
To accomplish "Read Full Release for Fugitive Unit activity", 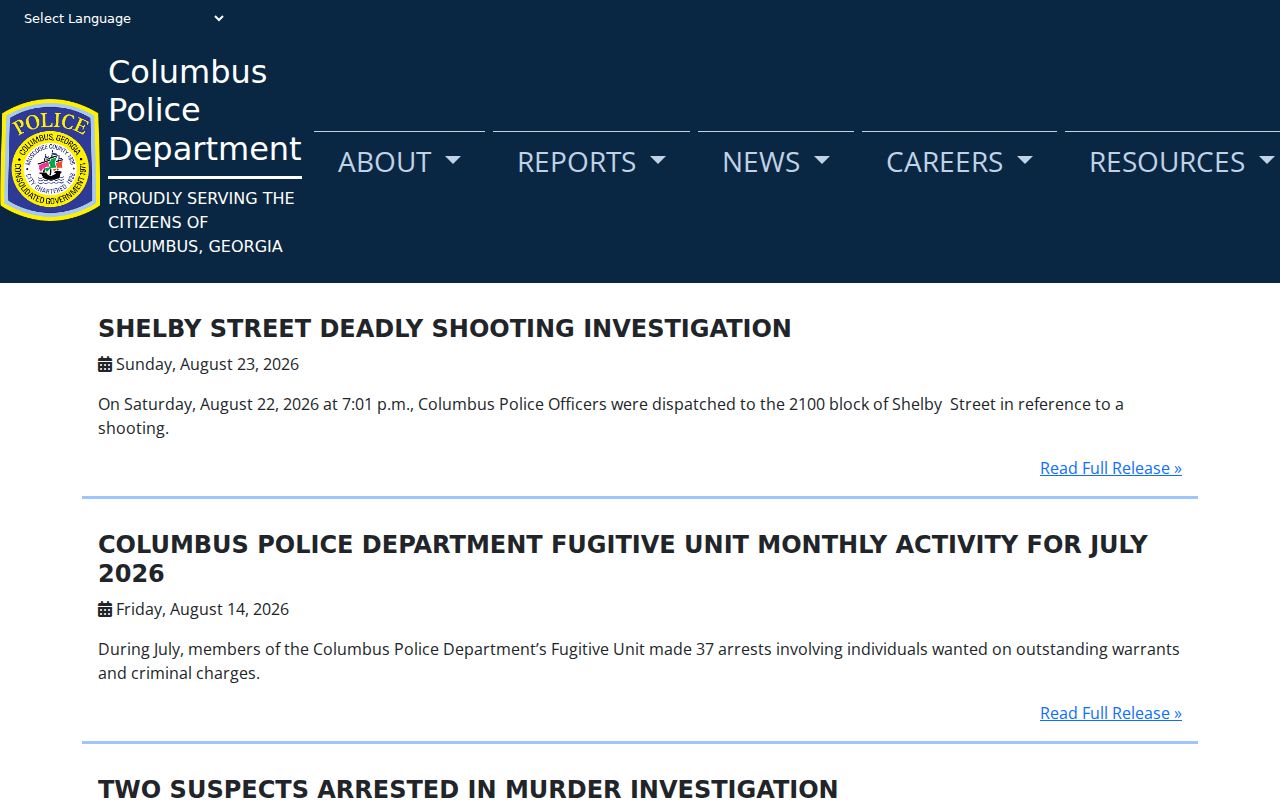I will pyautogui.click(x=1111, y=713).
